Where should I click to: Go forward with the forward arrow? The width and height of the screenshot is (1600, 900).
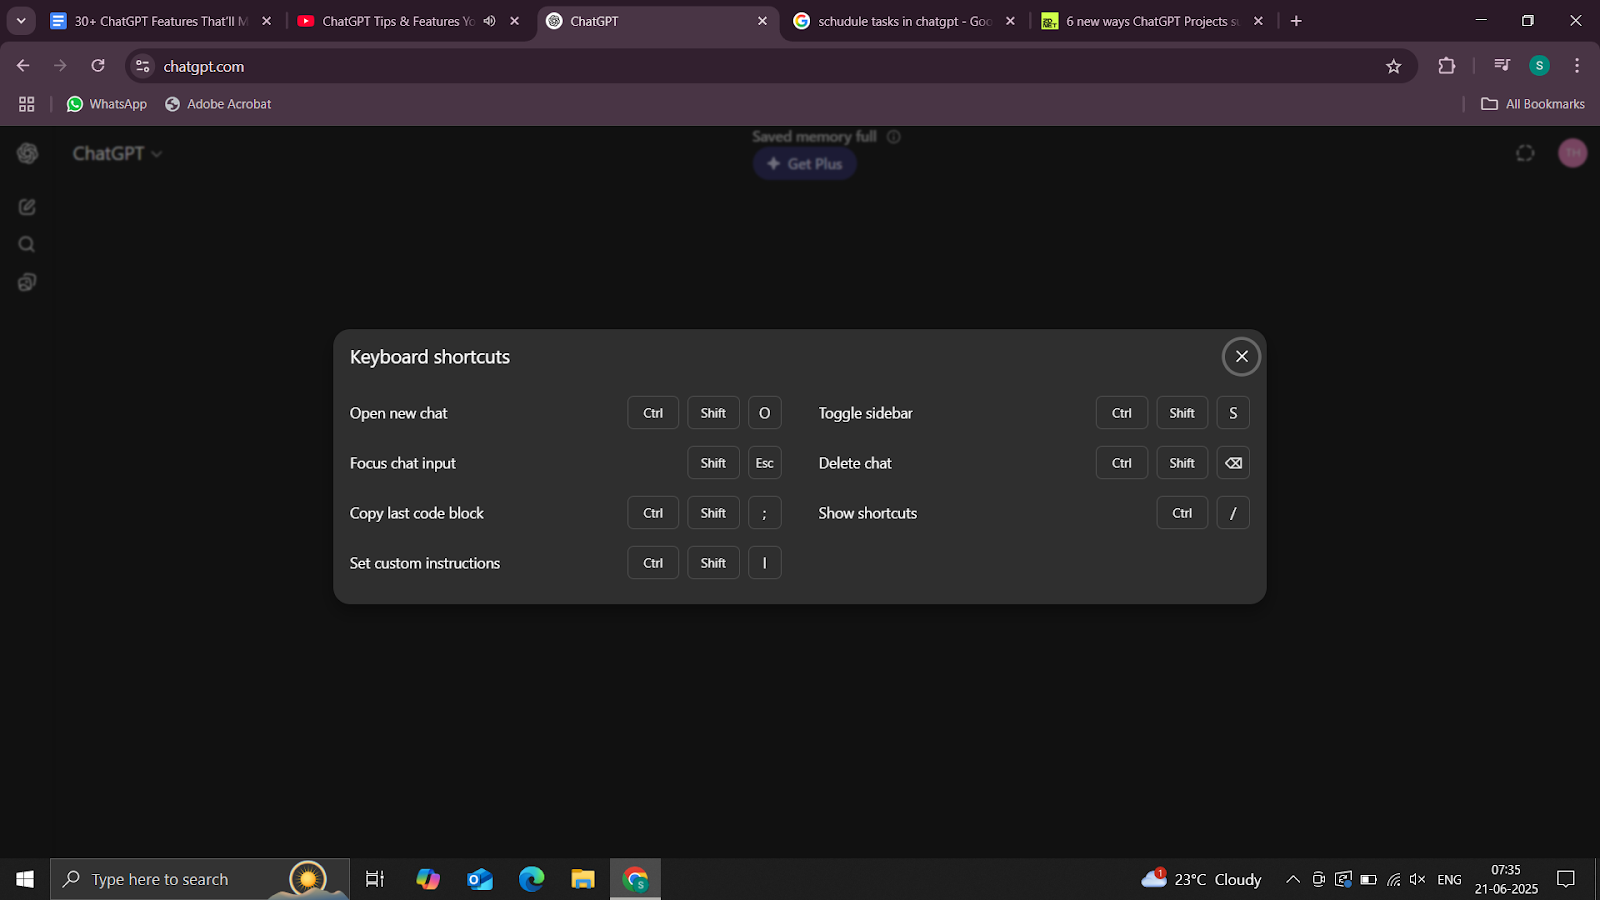pyautogui.click(x=60, y=66)
